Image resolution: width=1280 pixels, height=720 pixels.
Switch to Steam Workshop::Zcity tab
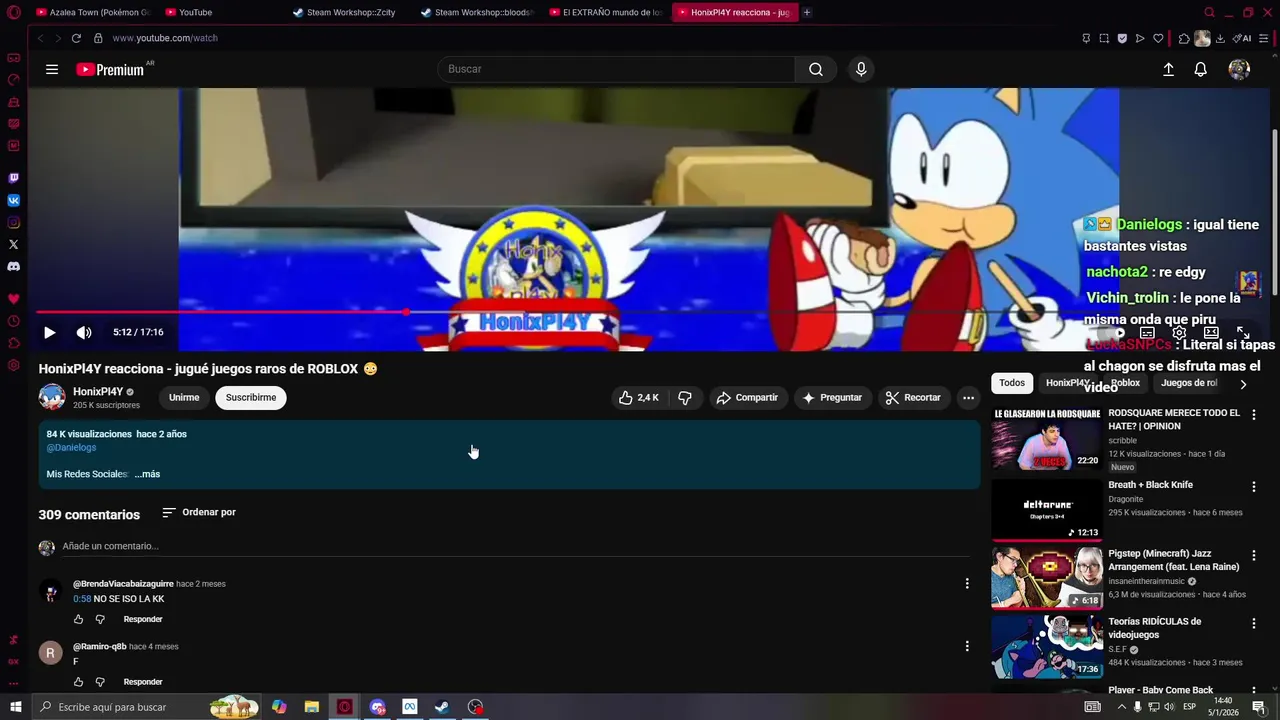point(351,12)
